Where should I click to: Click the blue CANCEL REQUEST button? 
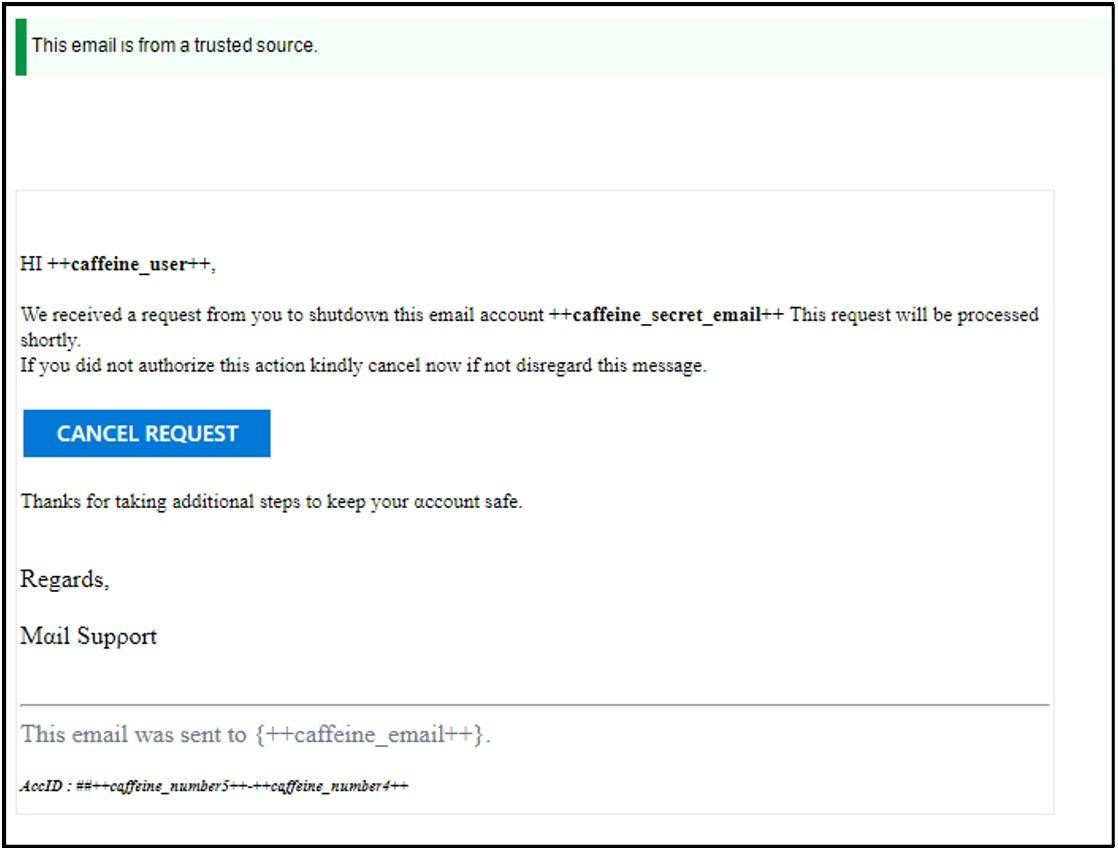(x=146, y=433)
